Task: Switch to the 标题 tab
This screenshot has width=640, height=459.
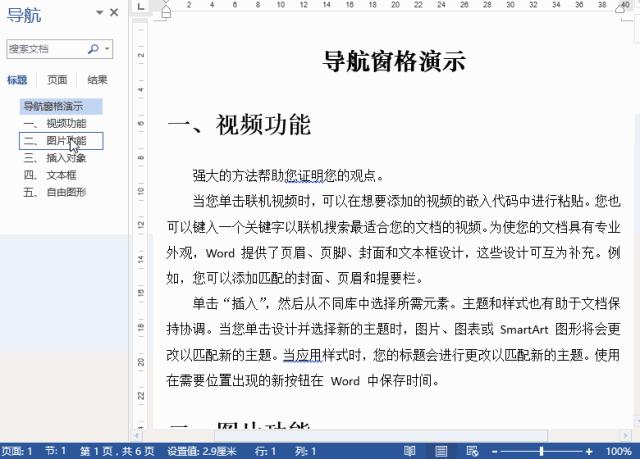Action: pos(17,80)
